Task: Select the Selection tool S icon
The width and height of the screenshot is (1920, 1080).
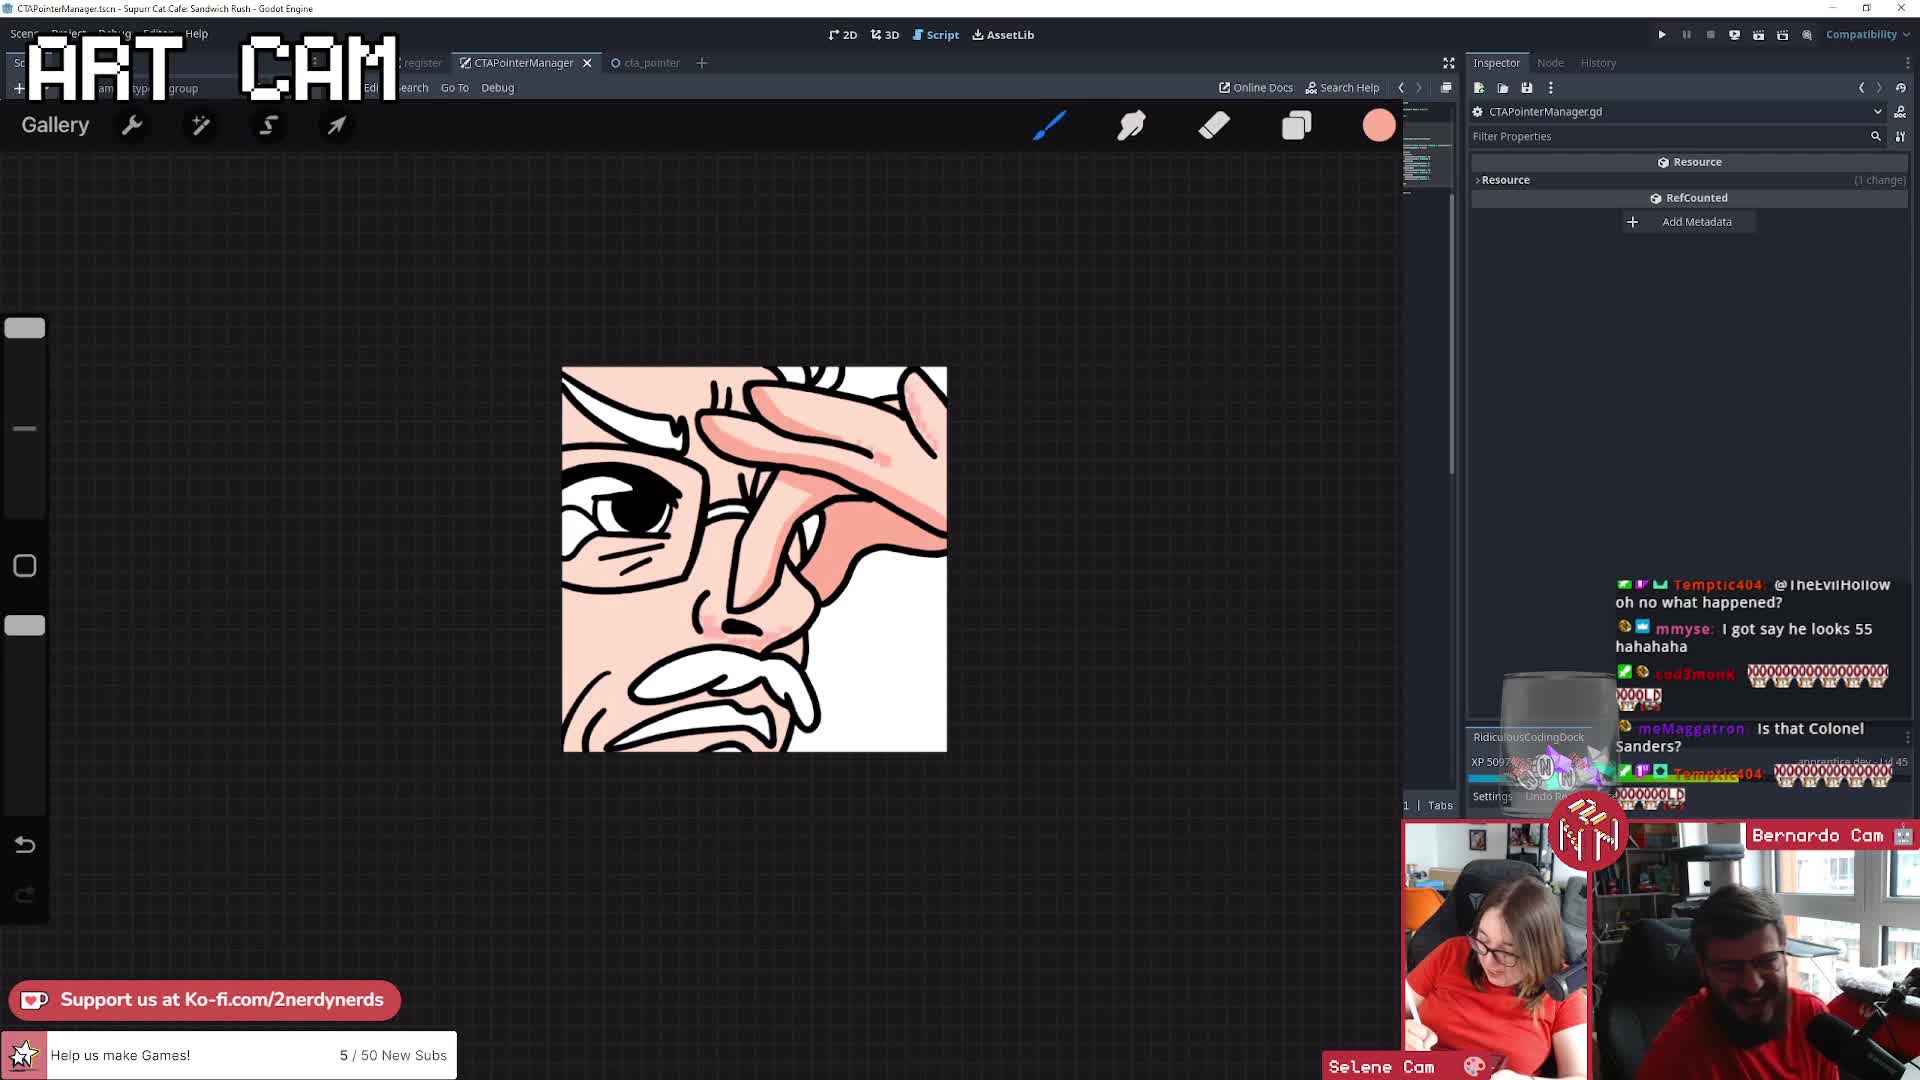Action: [269, 125]
